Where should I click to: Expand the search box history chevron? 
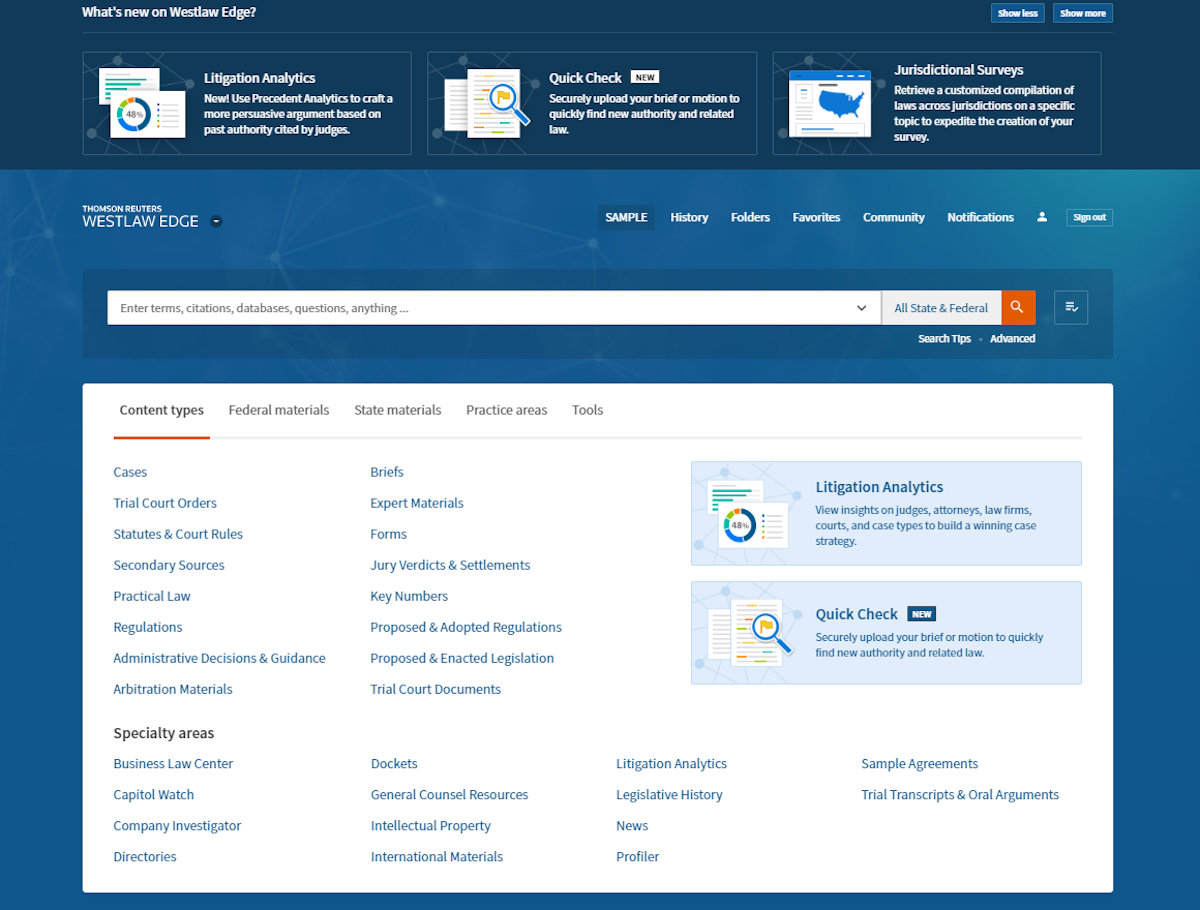(x=861, y=308)
